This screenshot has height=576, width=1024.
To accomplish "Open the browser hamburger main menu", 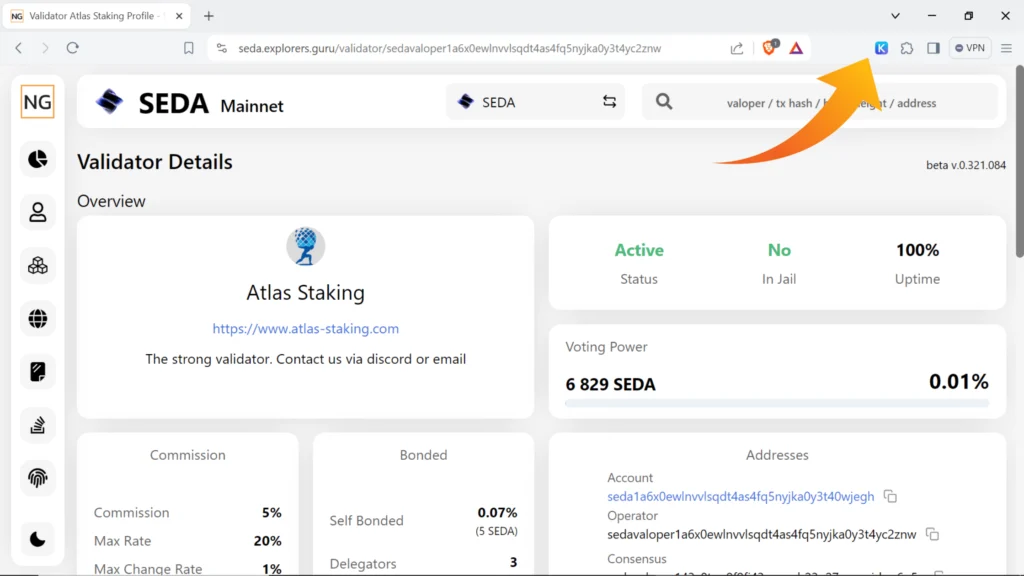I will coord(1006,48).
